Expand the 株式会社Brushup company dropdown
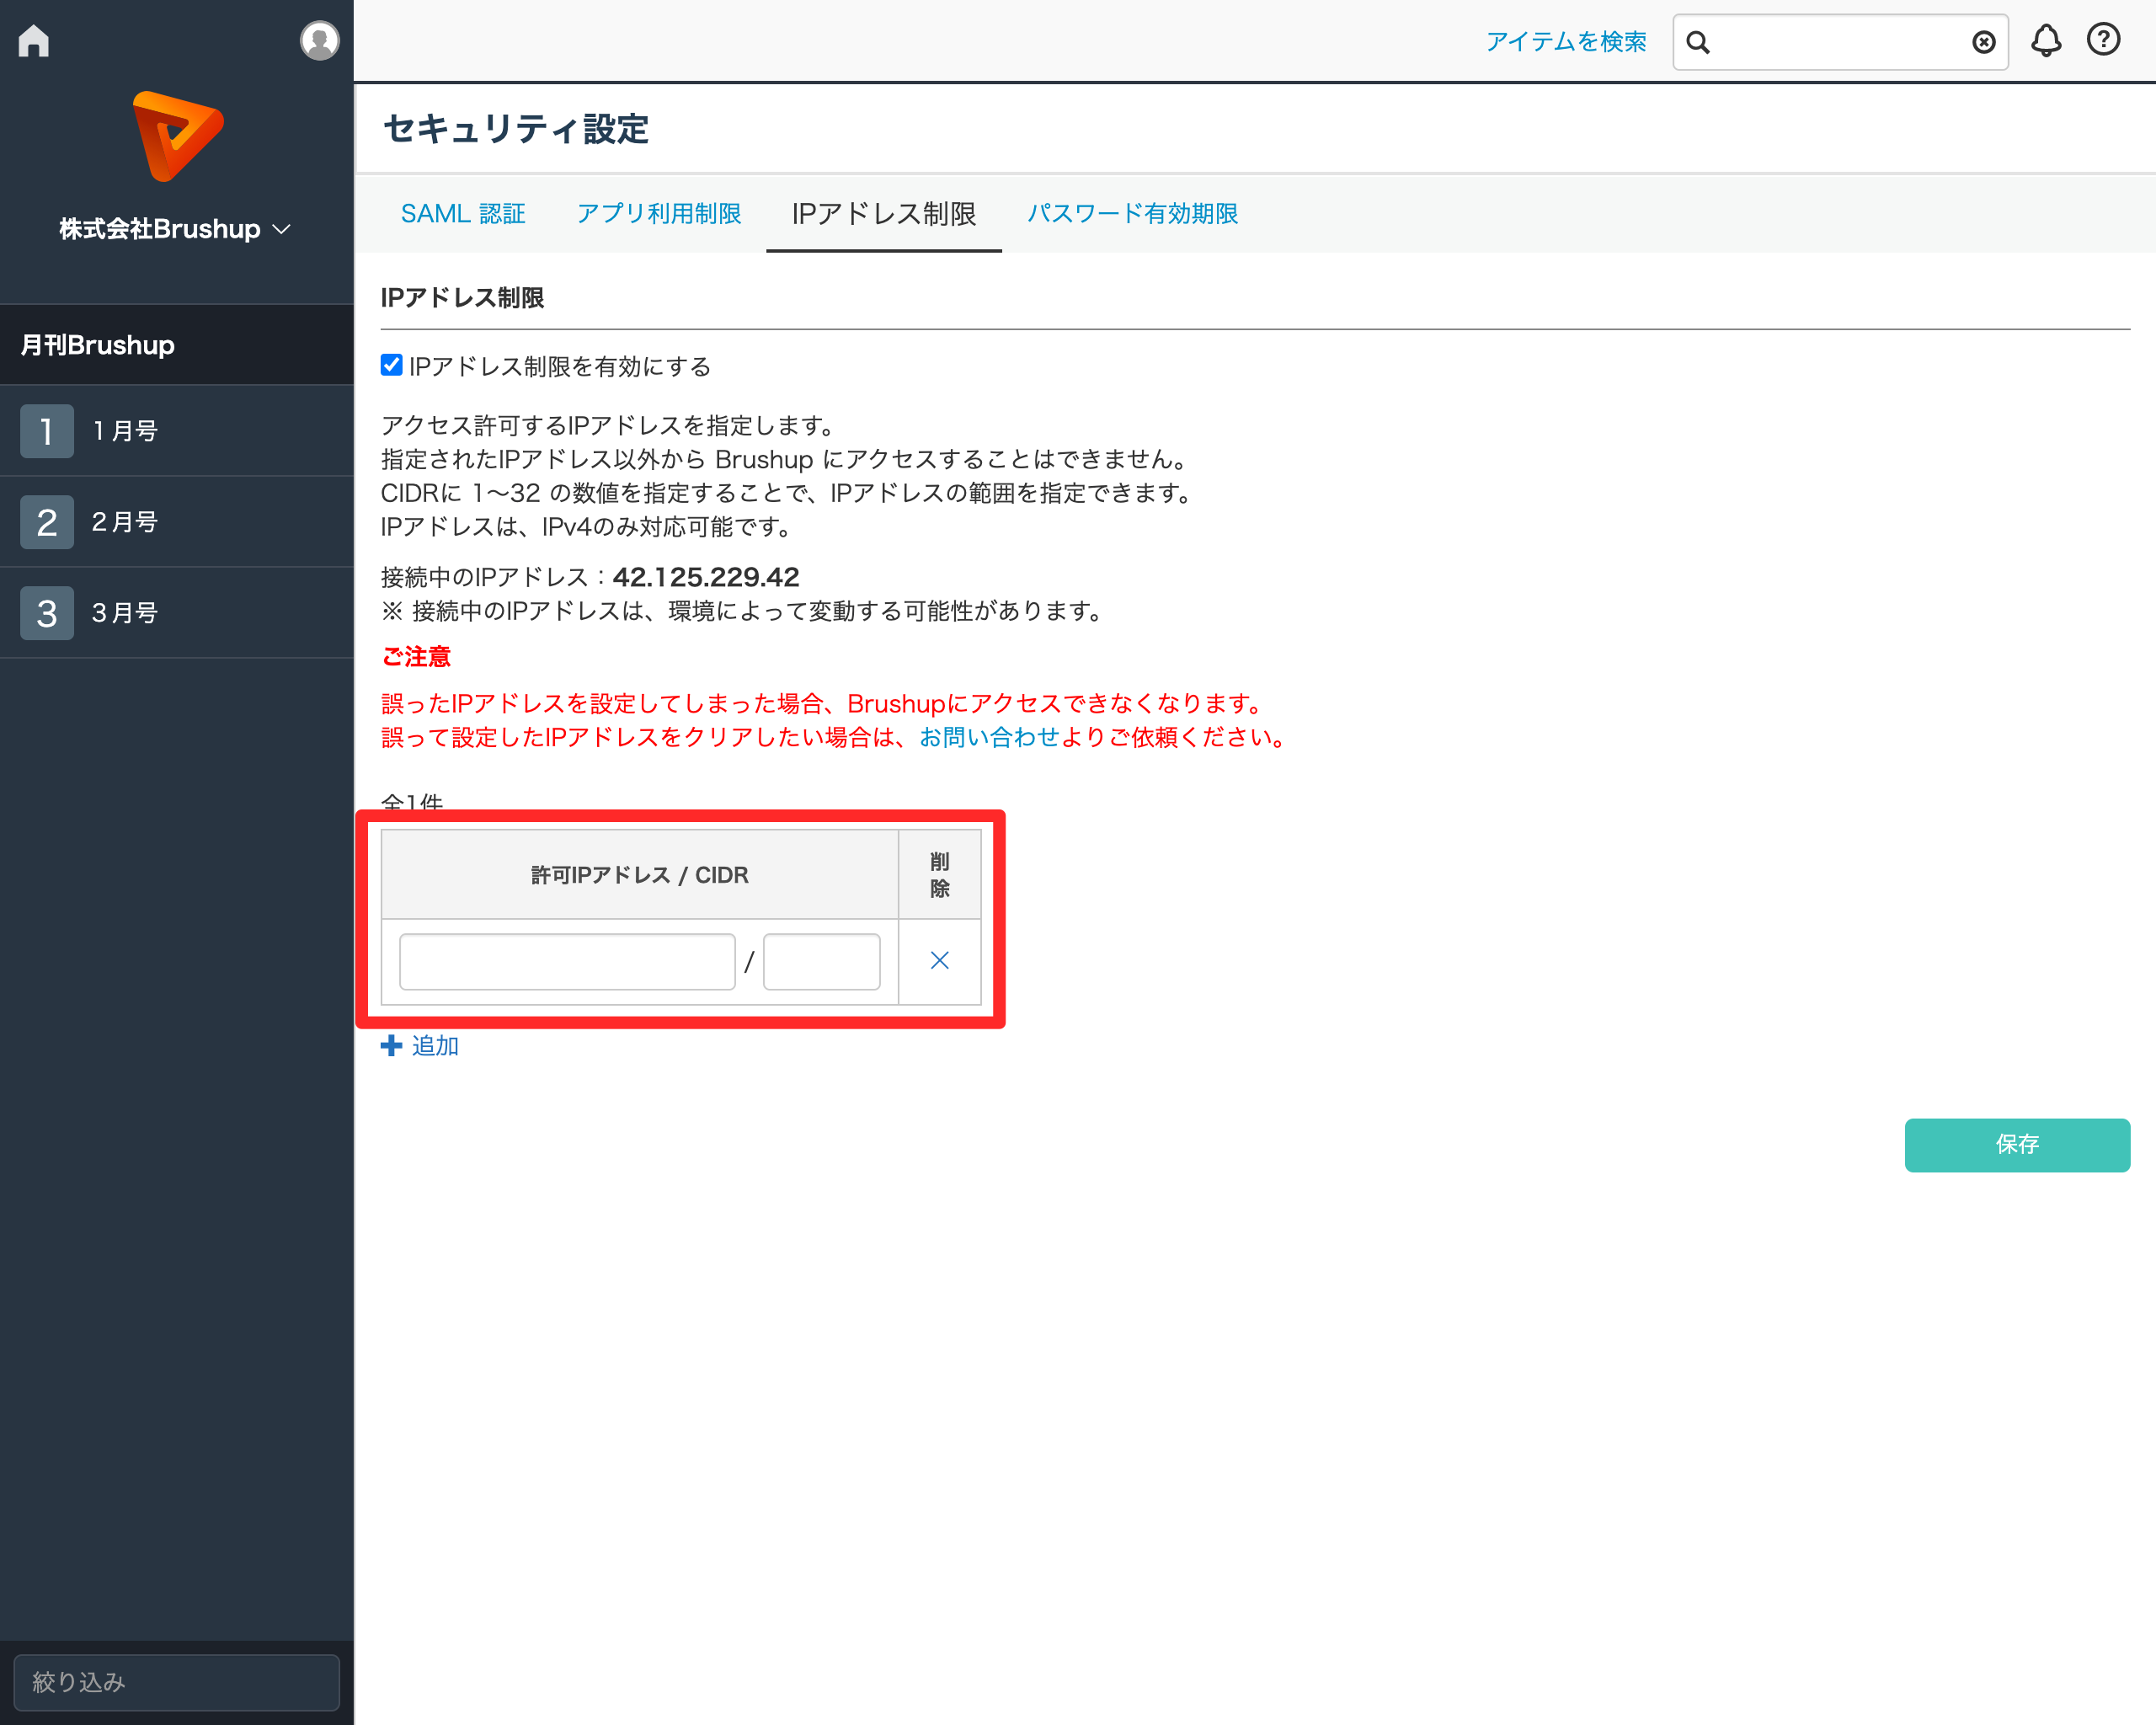The height and width of the screenshot is (1725, 2156). point(175,229)
